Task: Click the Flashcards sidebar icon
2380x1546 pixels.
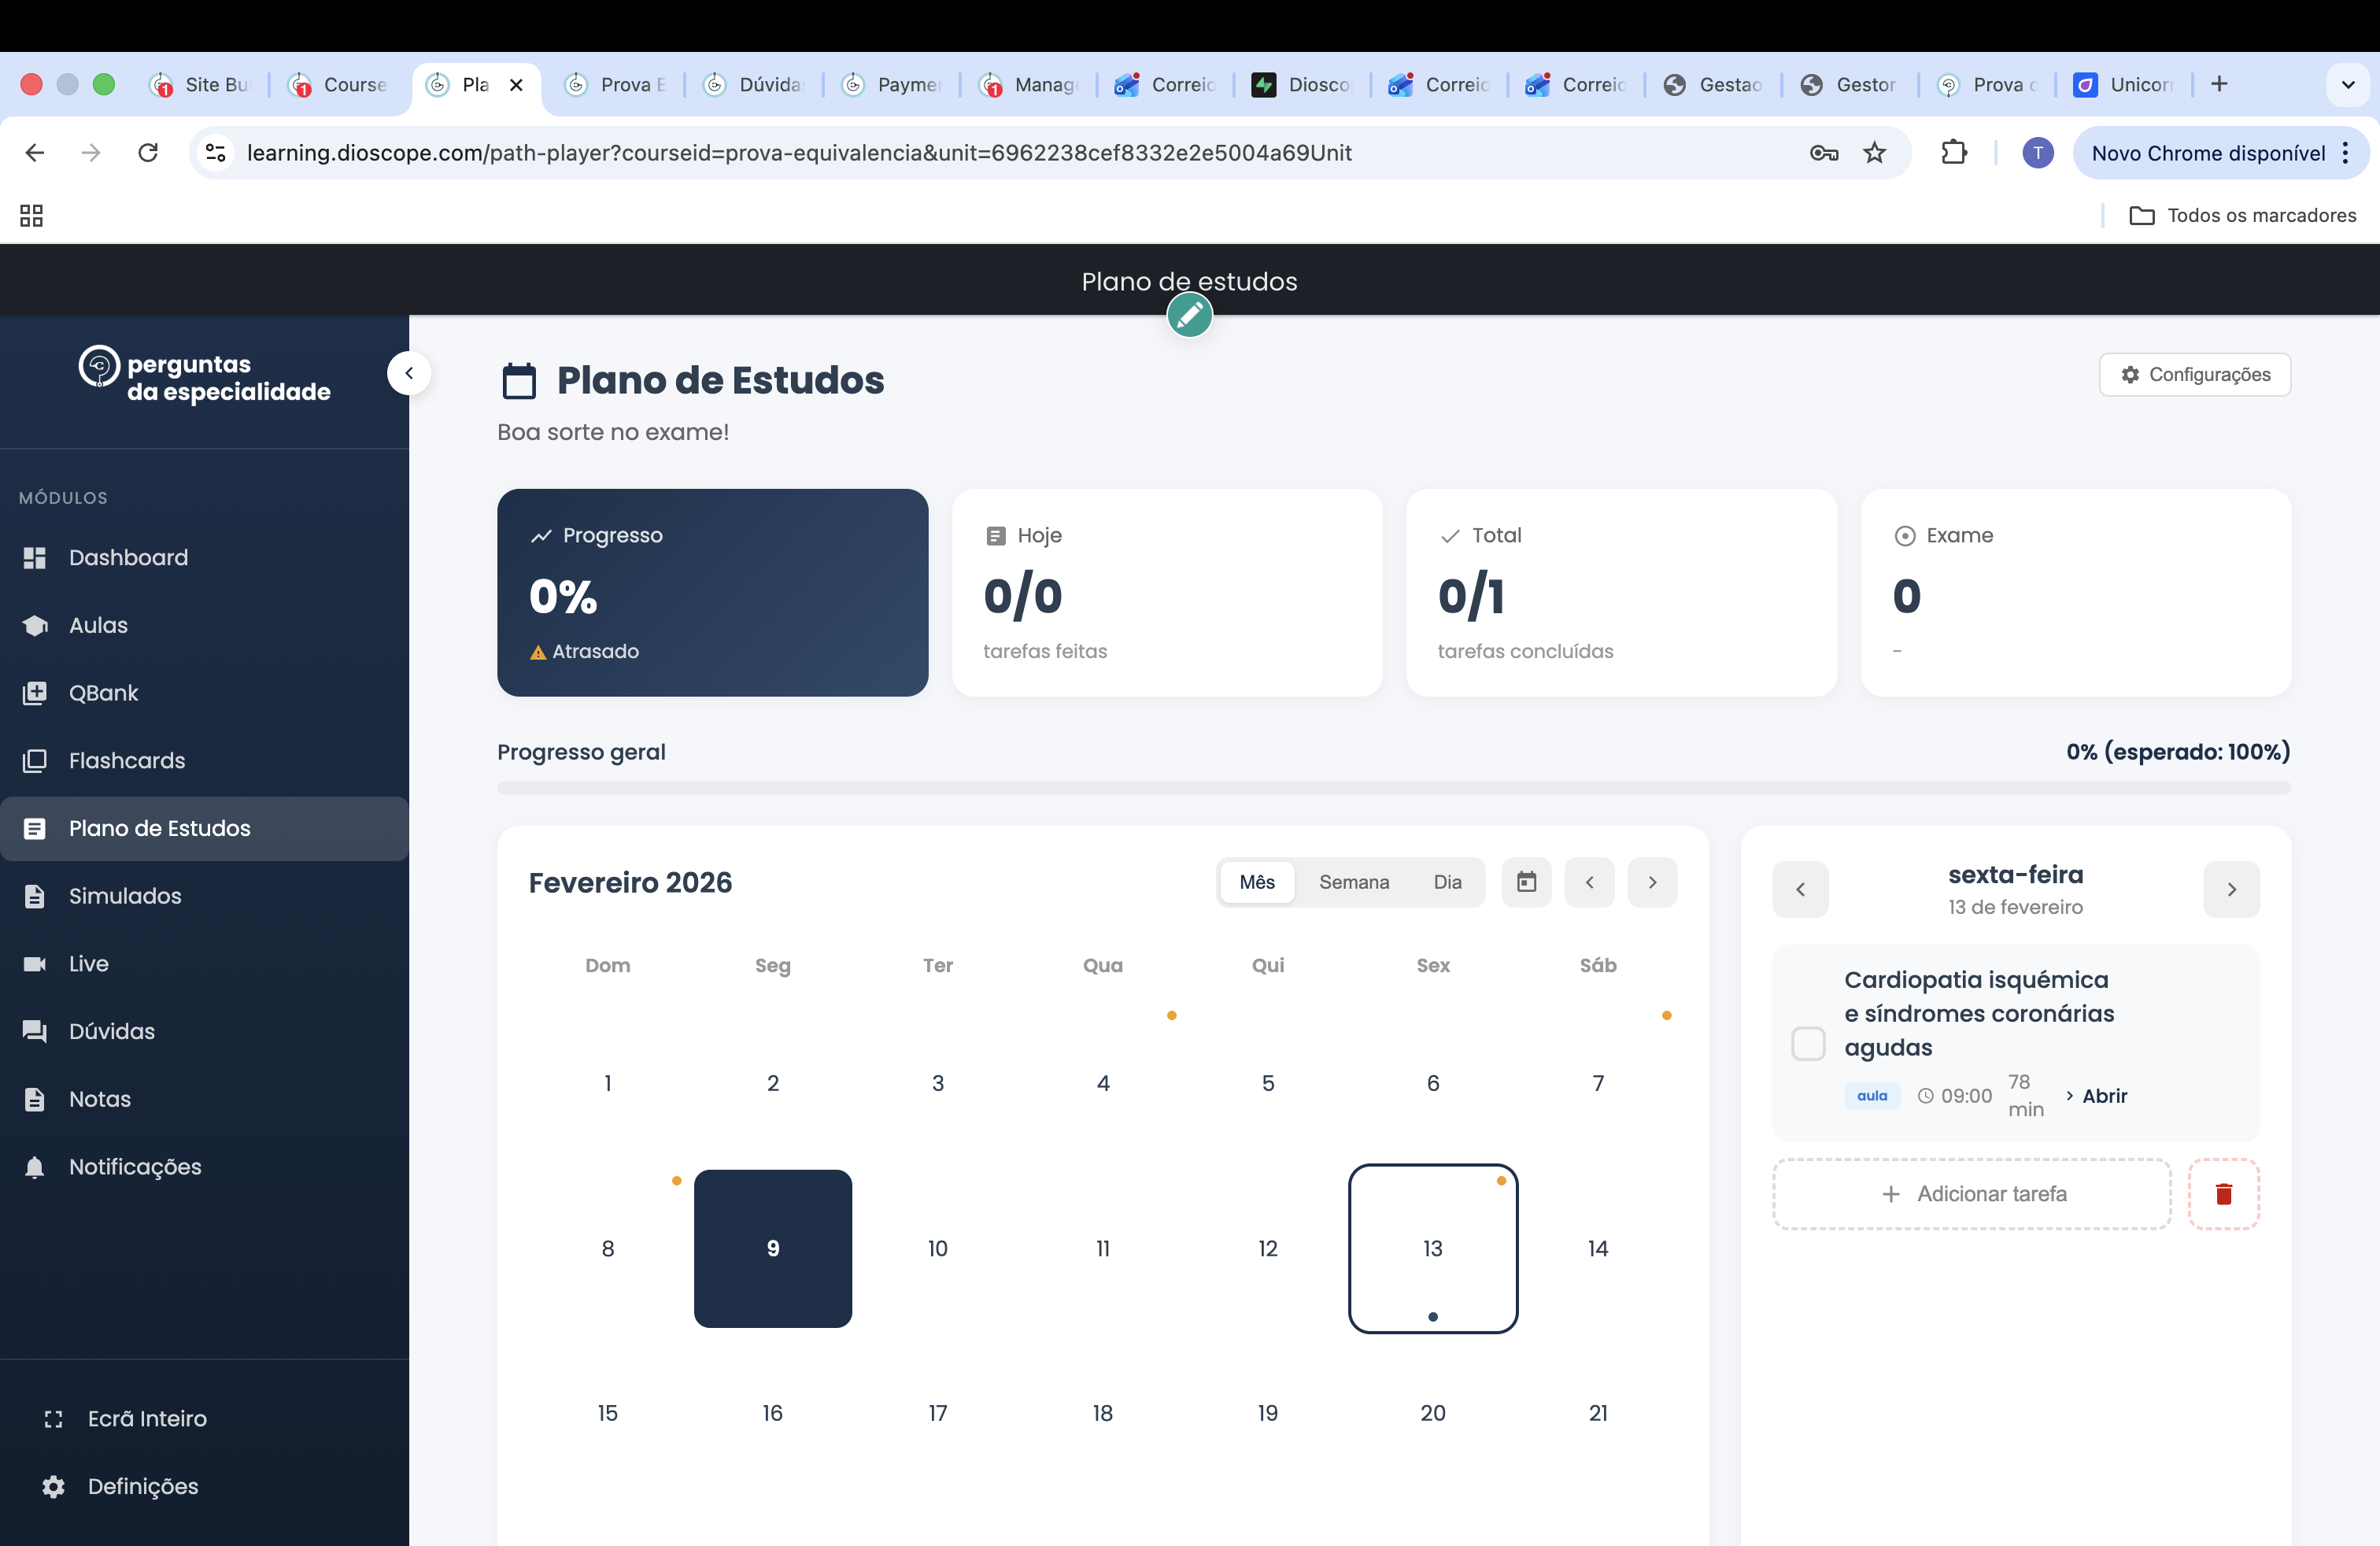Action: click(35, 761)
